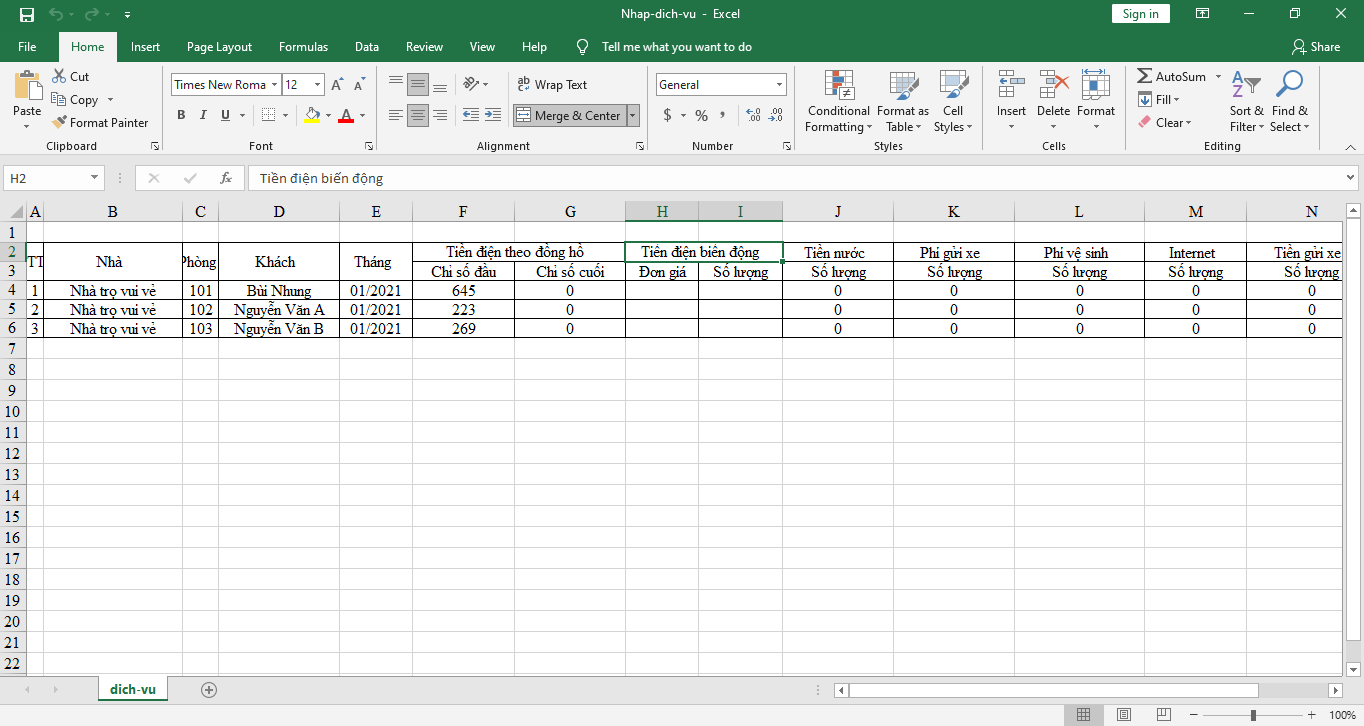Click the AutoSum sigma icon
The width and height of the screenshot is (1364, 726).
1145,77
